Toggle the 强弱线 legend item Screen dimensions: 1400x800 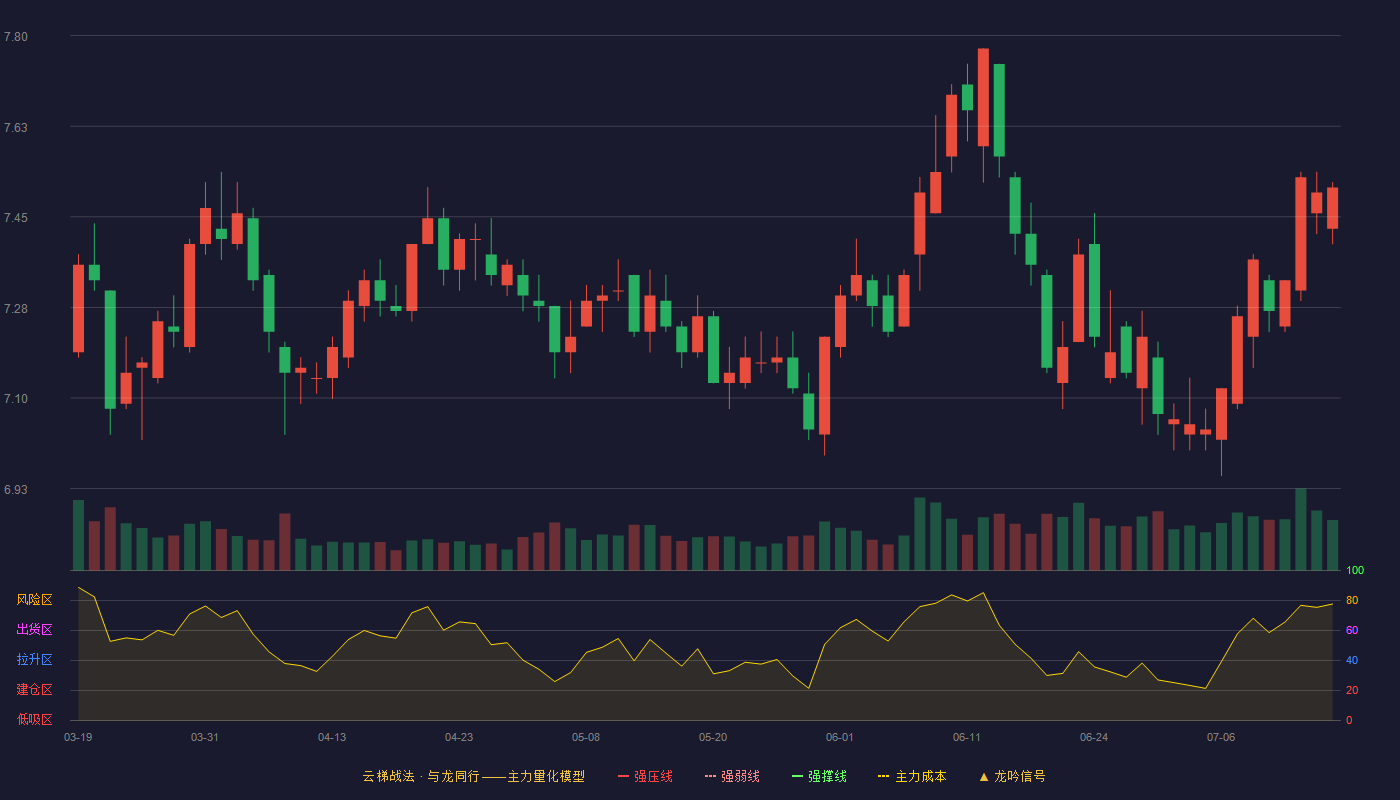pyautogui.click(x=732, y=776)
